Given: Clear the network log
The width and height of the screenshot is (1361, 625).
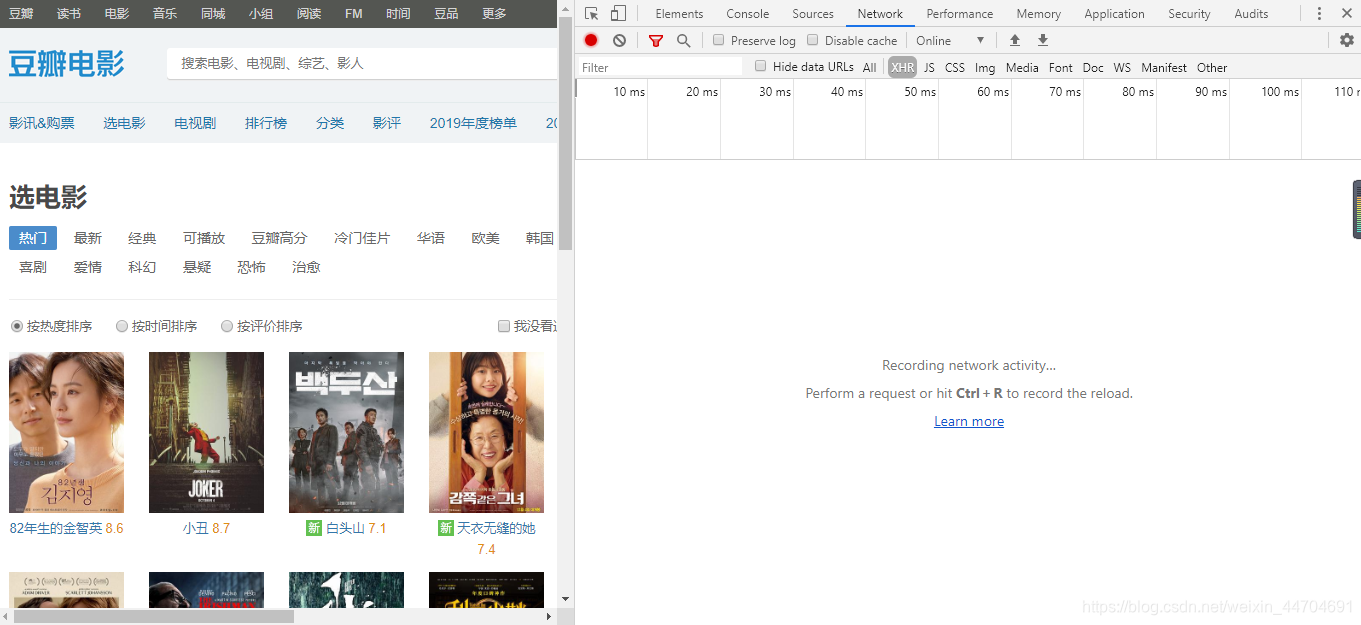Looking at the screenshot, I should (x=619, y=40).
